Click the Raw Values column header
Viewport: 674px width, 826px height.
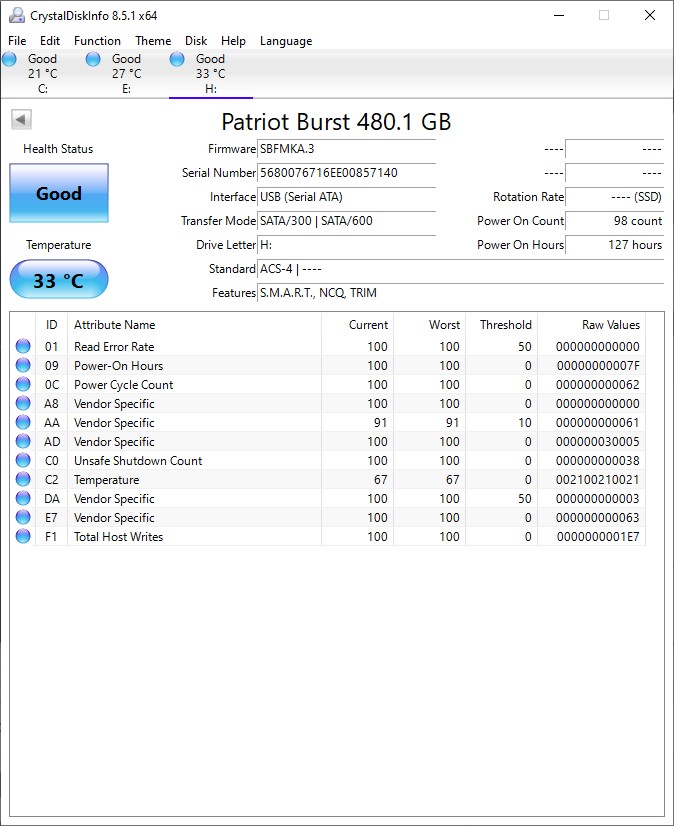pos(610,325)
